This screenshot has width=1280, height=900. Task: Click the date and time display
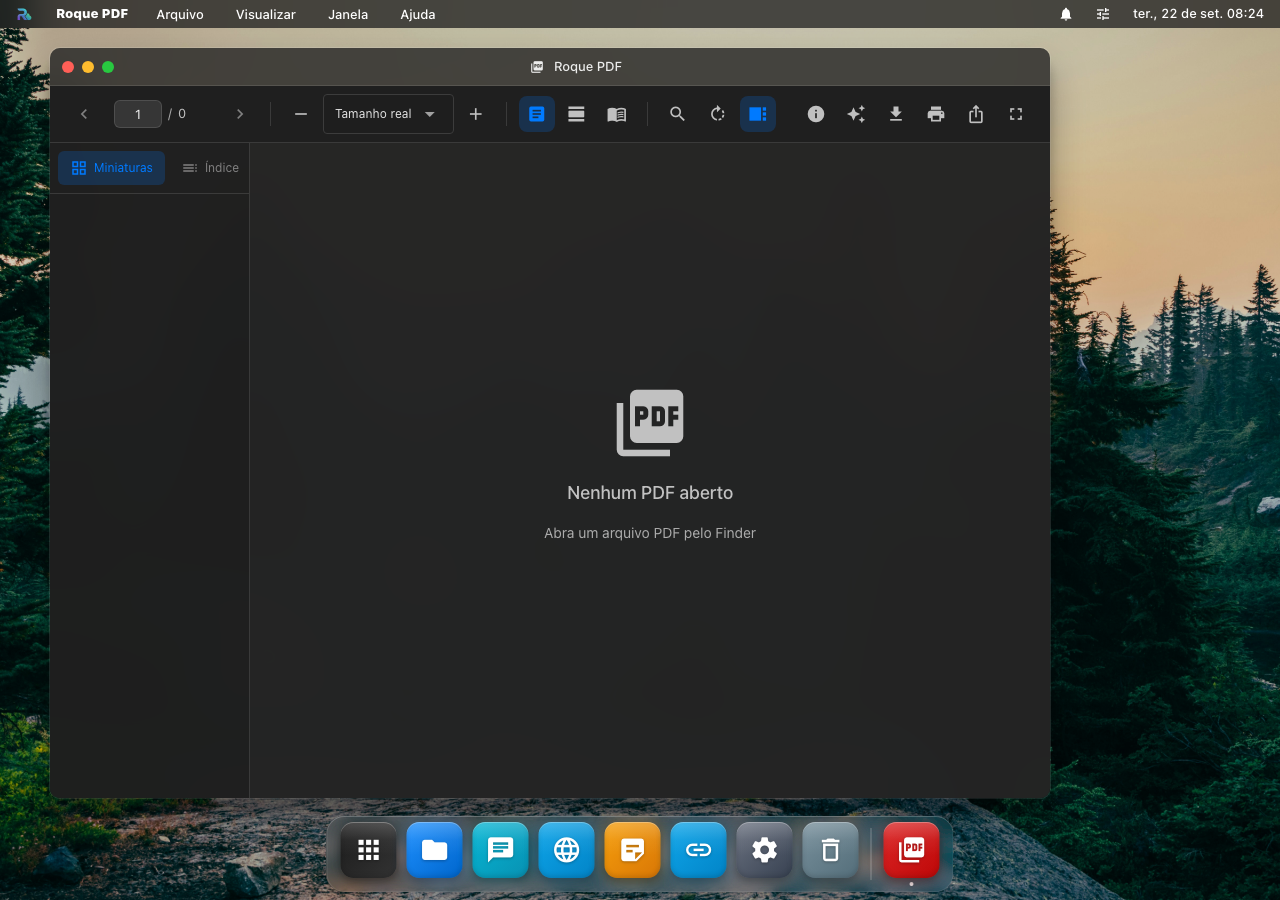[x=1198, y=14]
